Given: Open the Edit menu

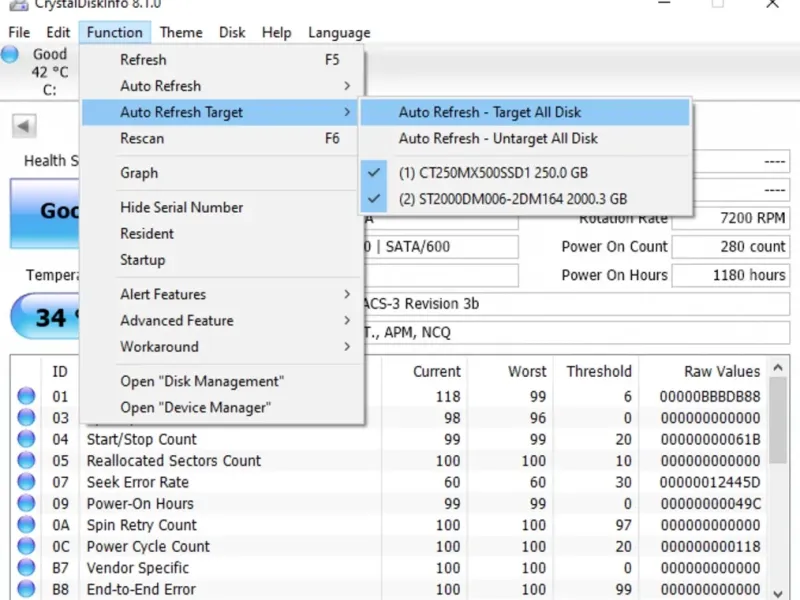Looking at the screenshot, I should (x=58, y=33).
